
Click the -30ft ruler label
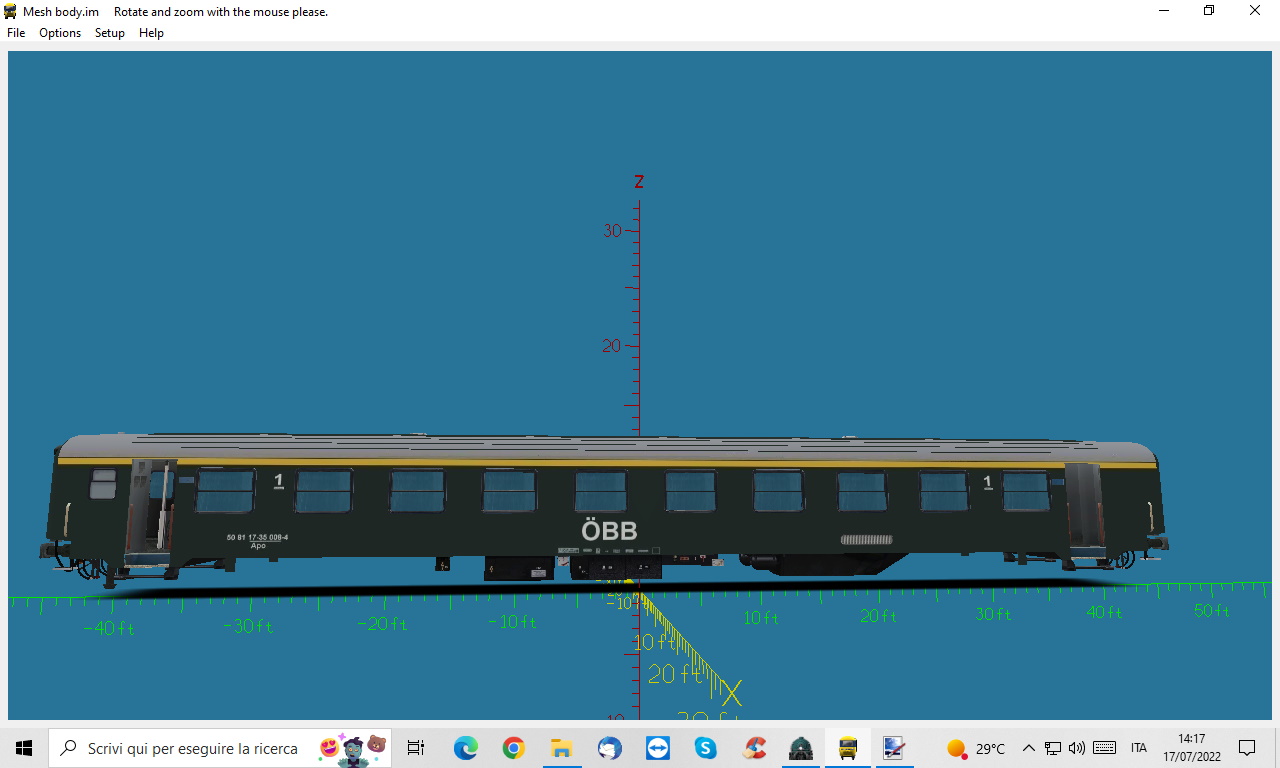click(246, 626)
